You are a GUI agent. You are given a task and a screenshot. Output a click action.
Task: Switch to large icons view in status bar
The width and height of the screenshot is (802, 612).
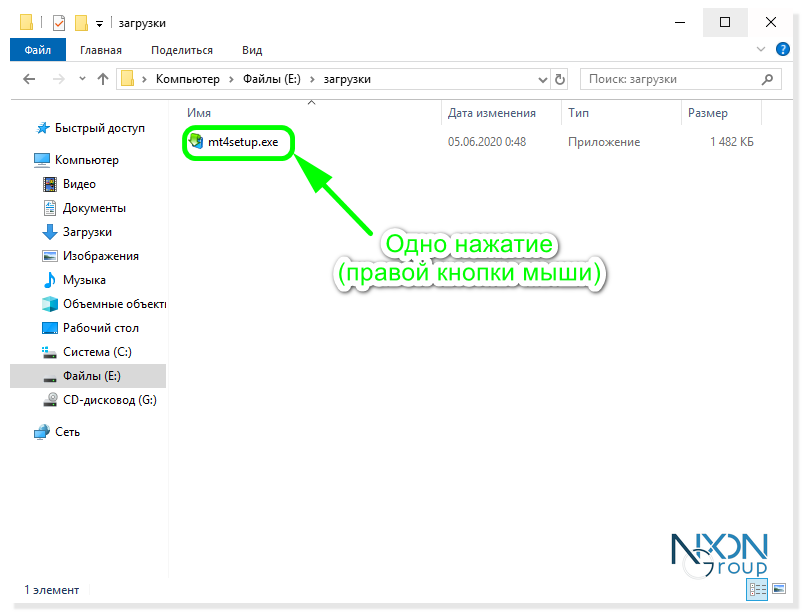click(x=779, y=590)
